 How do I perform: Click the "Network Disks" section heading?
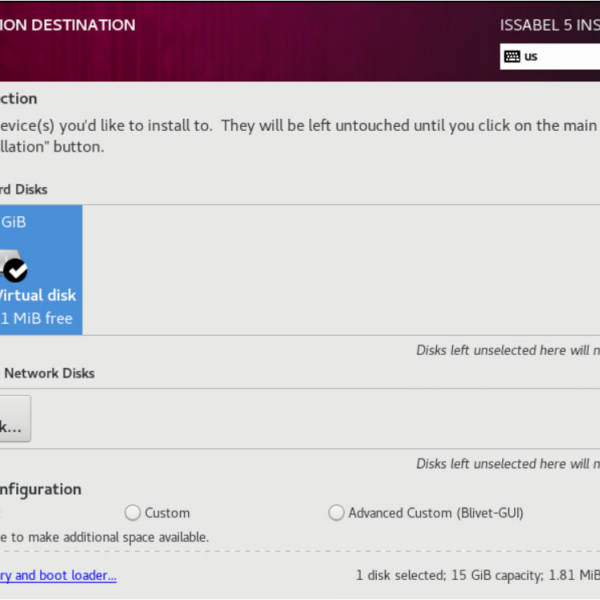48,373
